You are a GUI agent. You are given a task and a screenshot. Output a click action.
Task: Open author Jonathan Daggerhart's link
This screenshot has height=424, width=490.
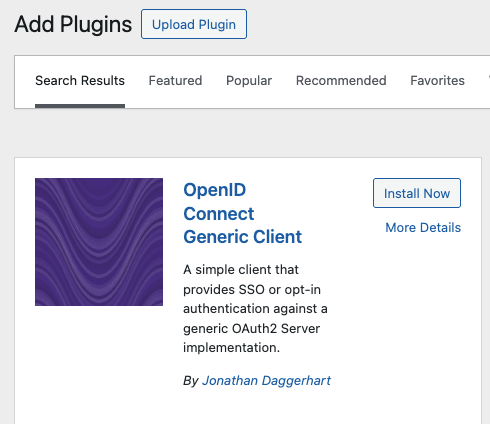[x=266, y=381]
